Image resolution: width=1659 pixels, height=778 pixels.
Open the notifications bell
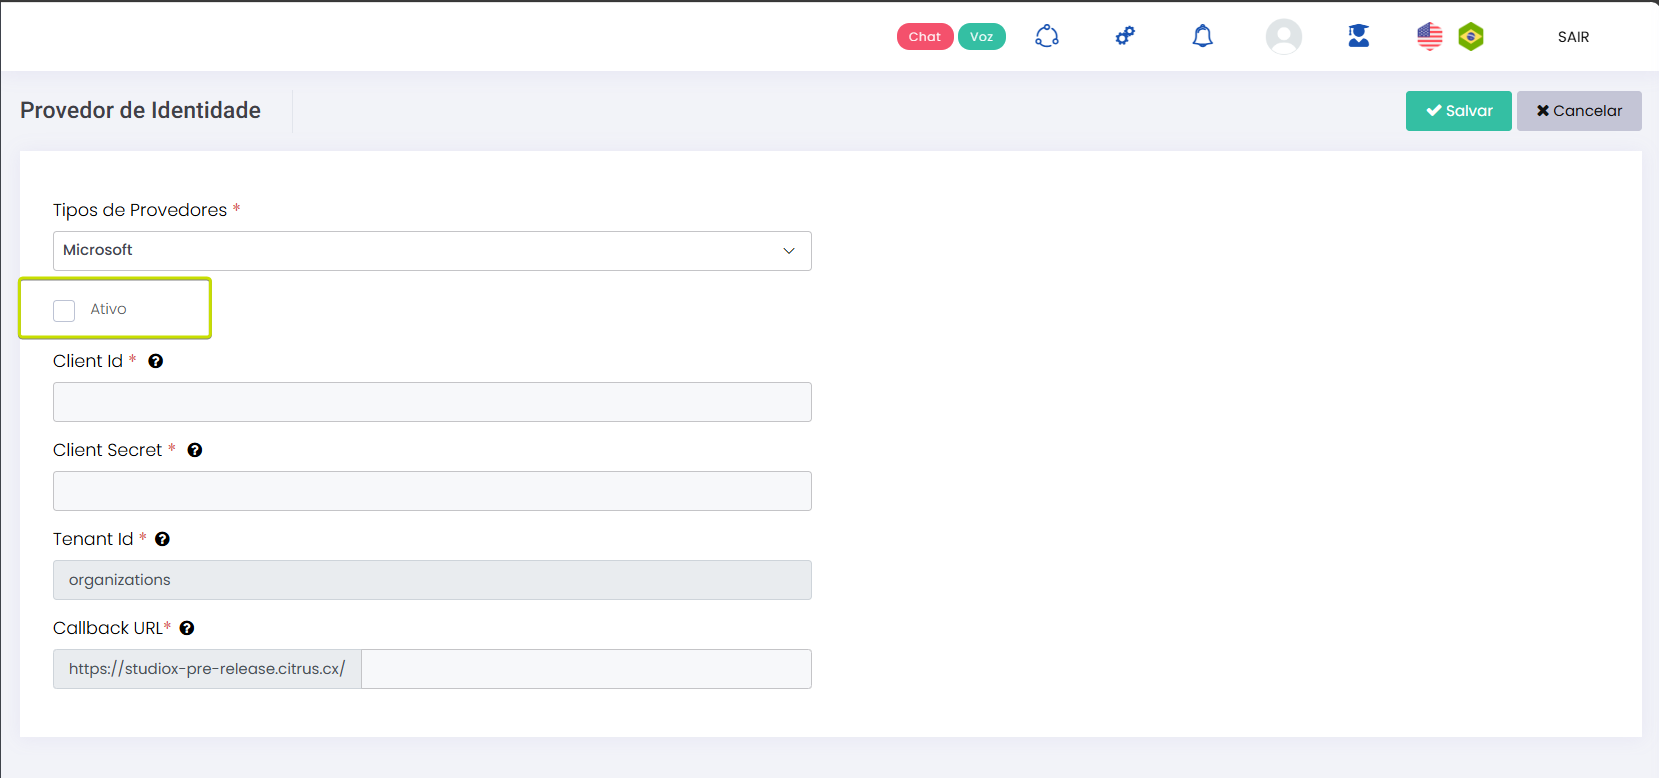tap(1203, 37)
